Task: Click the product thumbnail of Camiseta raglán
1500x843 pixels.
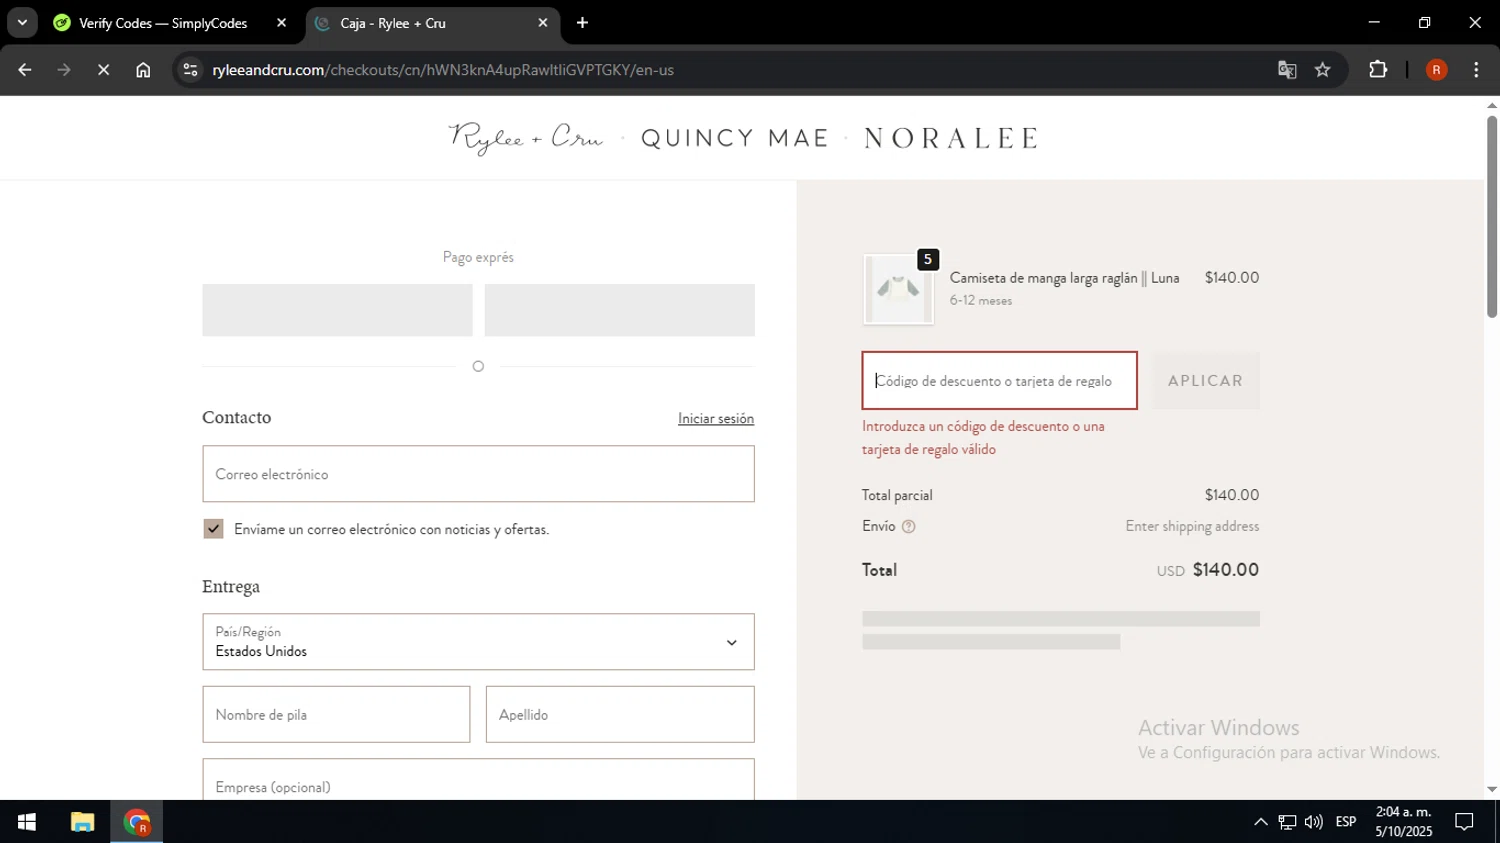Action: (x=898, y=290)
